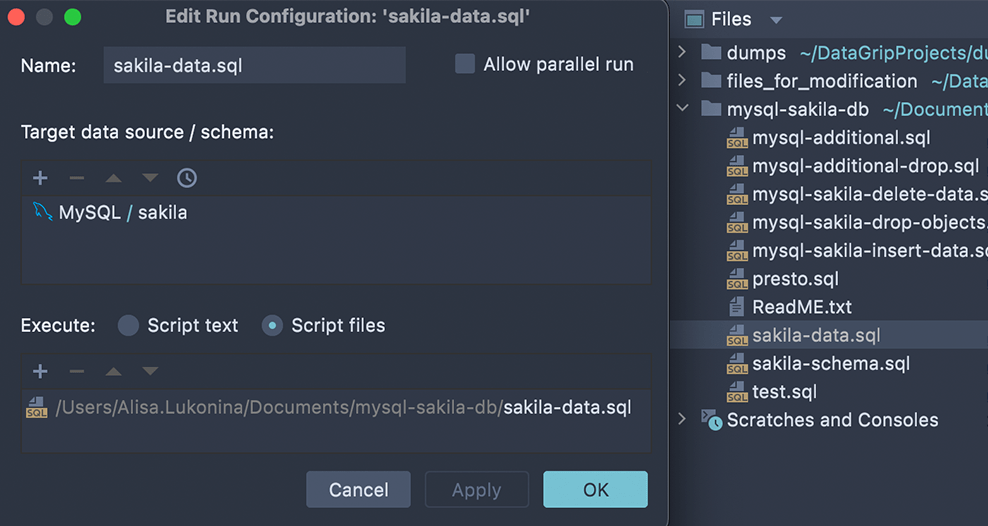Screen dimensions: 988x526
Task: Click SQL icon of presto.sql
Action: pyautogui.click(x=737, y=278)
